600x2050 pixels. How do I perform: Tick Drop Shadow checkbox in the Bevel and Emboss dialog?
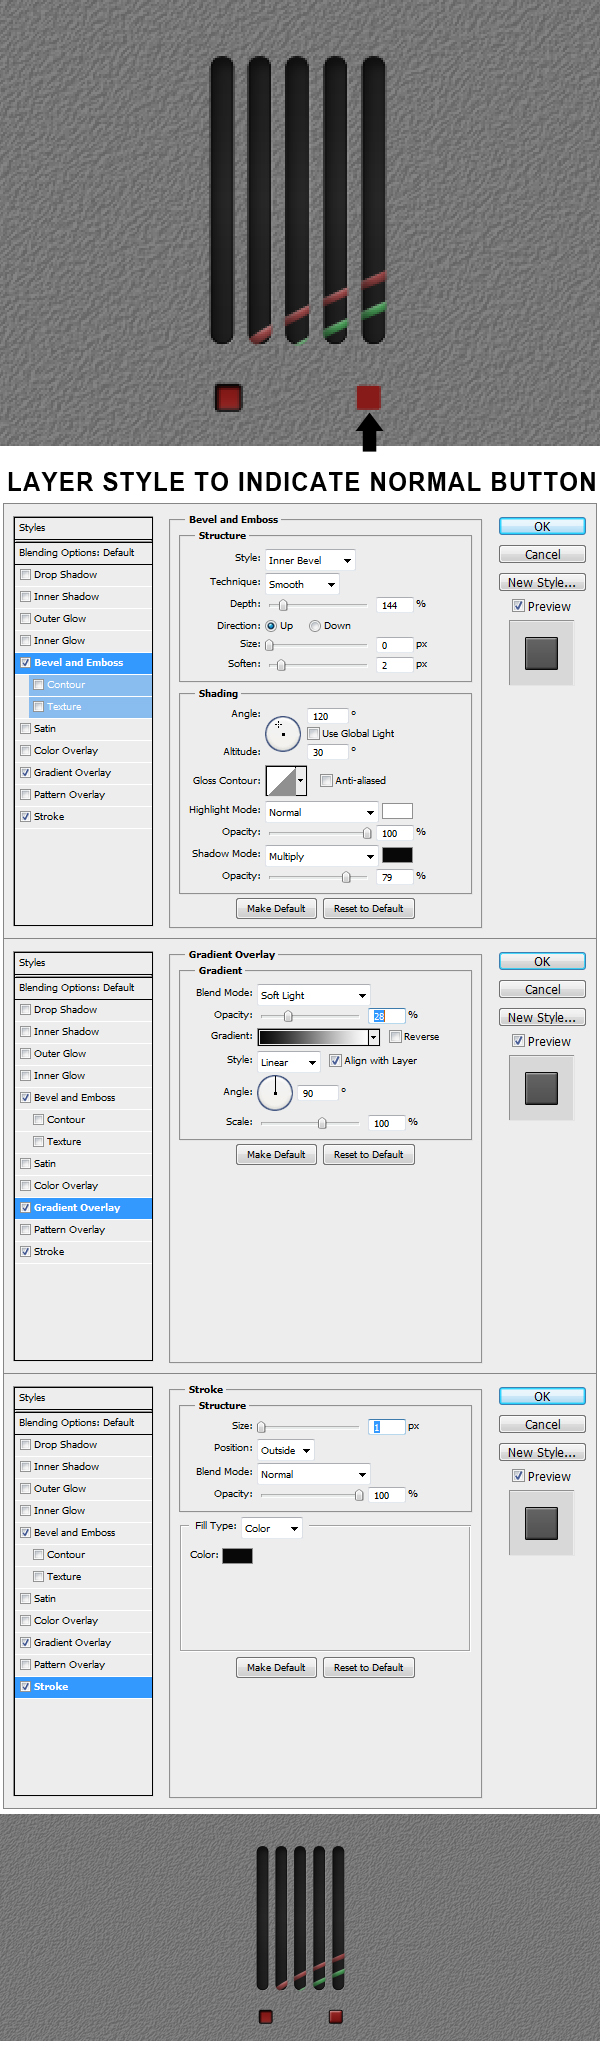26,575
